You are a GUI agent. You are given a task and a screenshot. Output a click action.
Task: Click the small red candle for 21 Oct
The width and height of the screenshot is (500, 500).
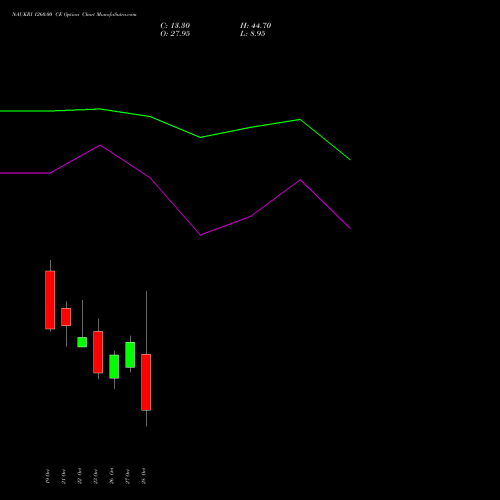point(66,317)
